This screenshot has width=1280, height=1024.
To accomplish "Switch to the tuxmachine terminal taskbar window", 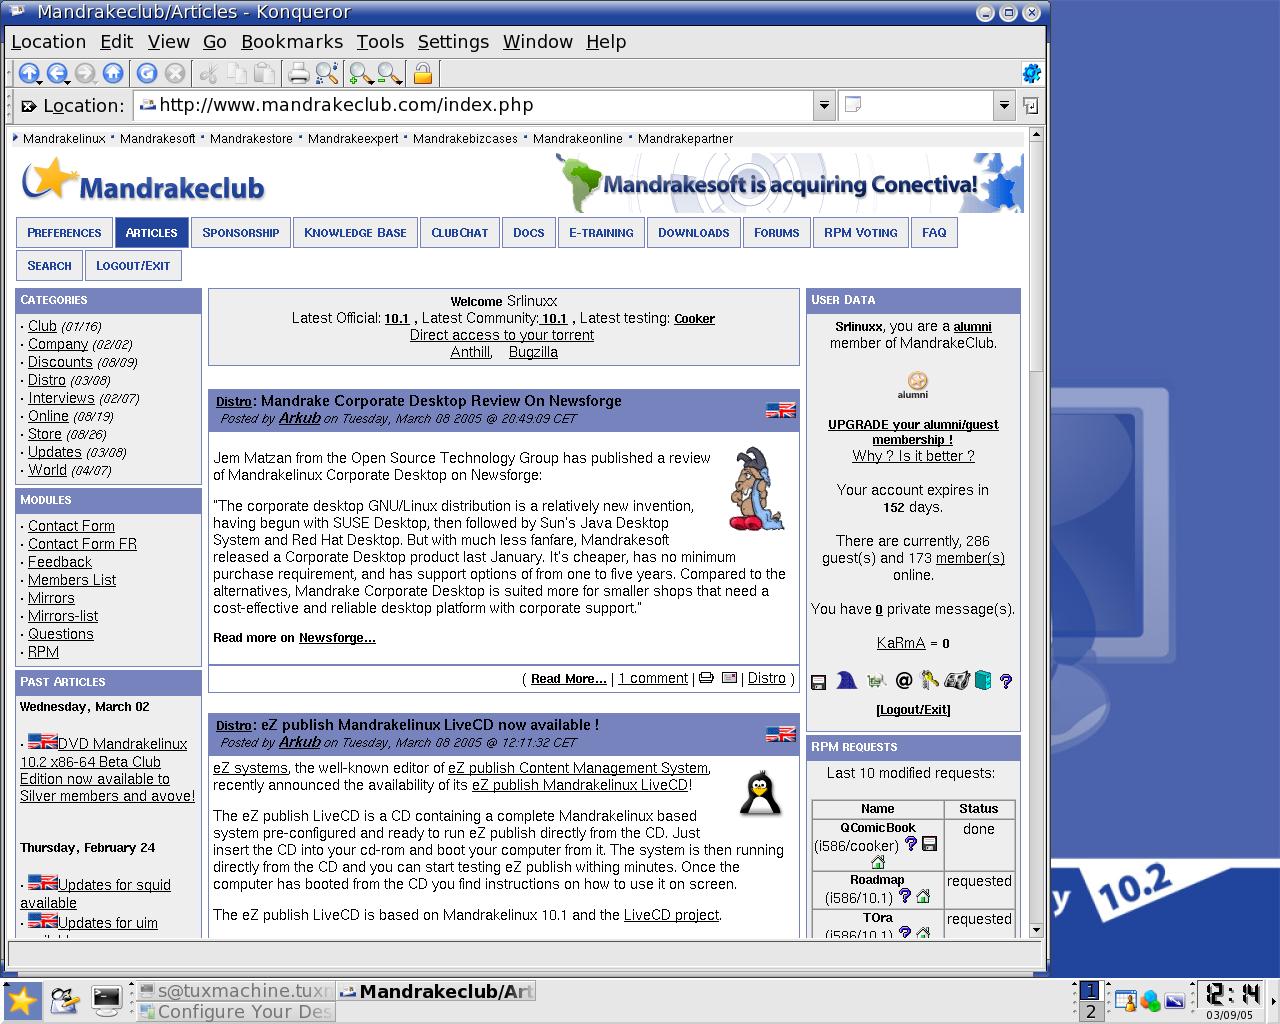I will (x=235, y=991).
